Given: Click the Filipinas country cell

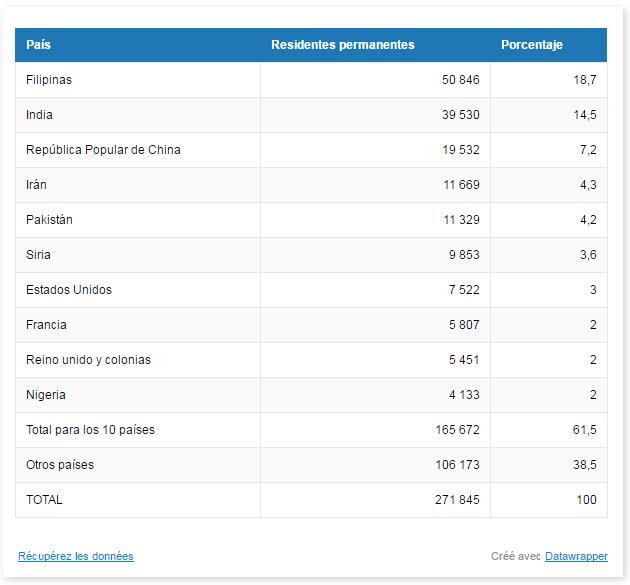Looking at the screenshot, I should tap(49, 80).
